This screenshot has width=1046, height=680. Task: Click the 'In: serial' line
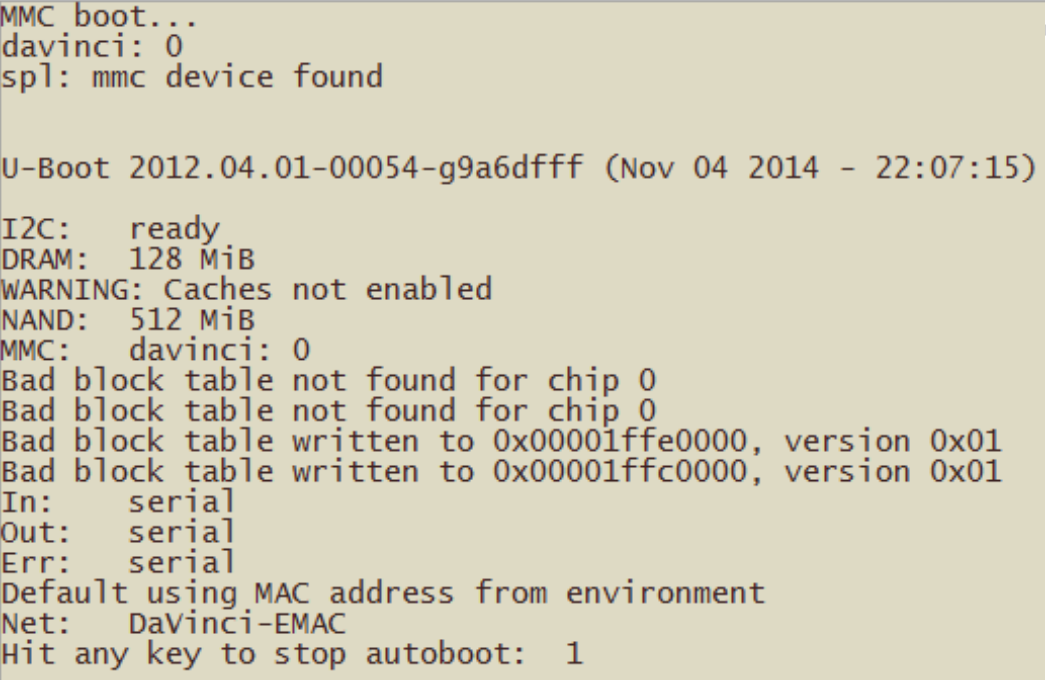click(x=119, y=502)
